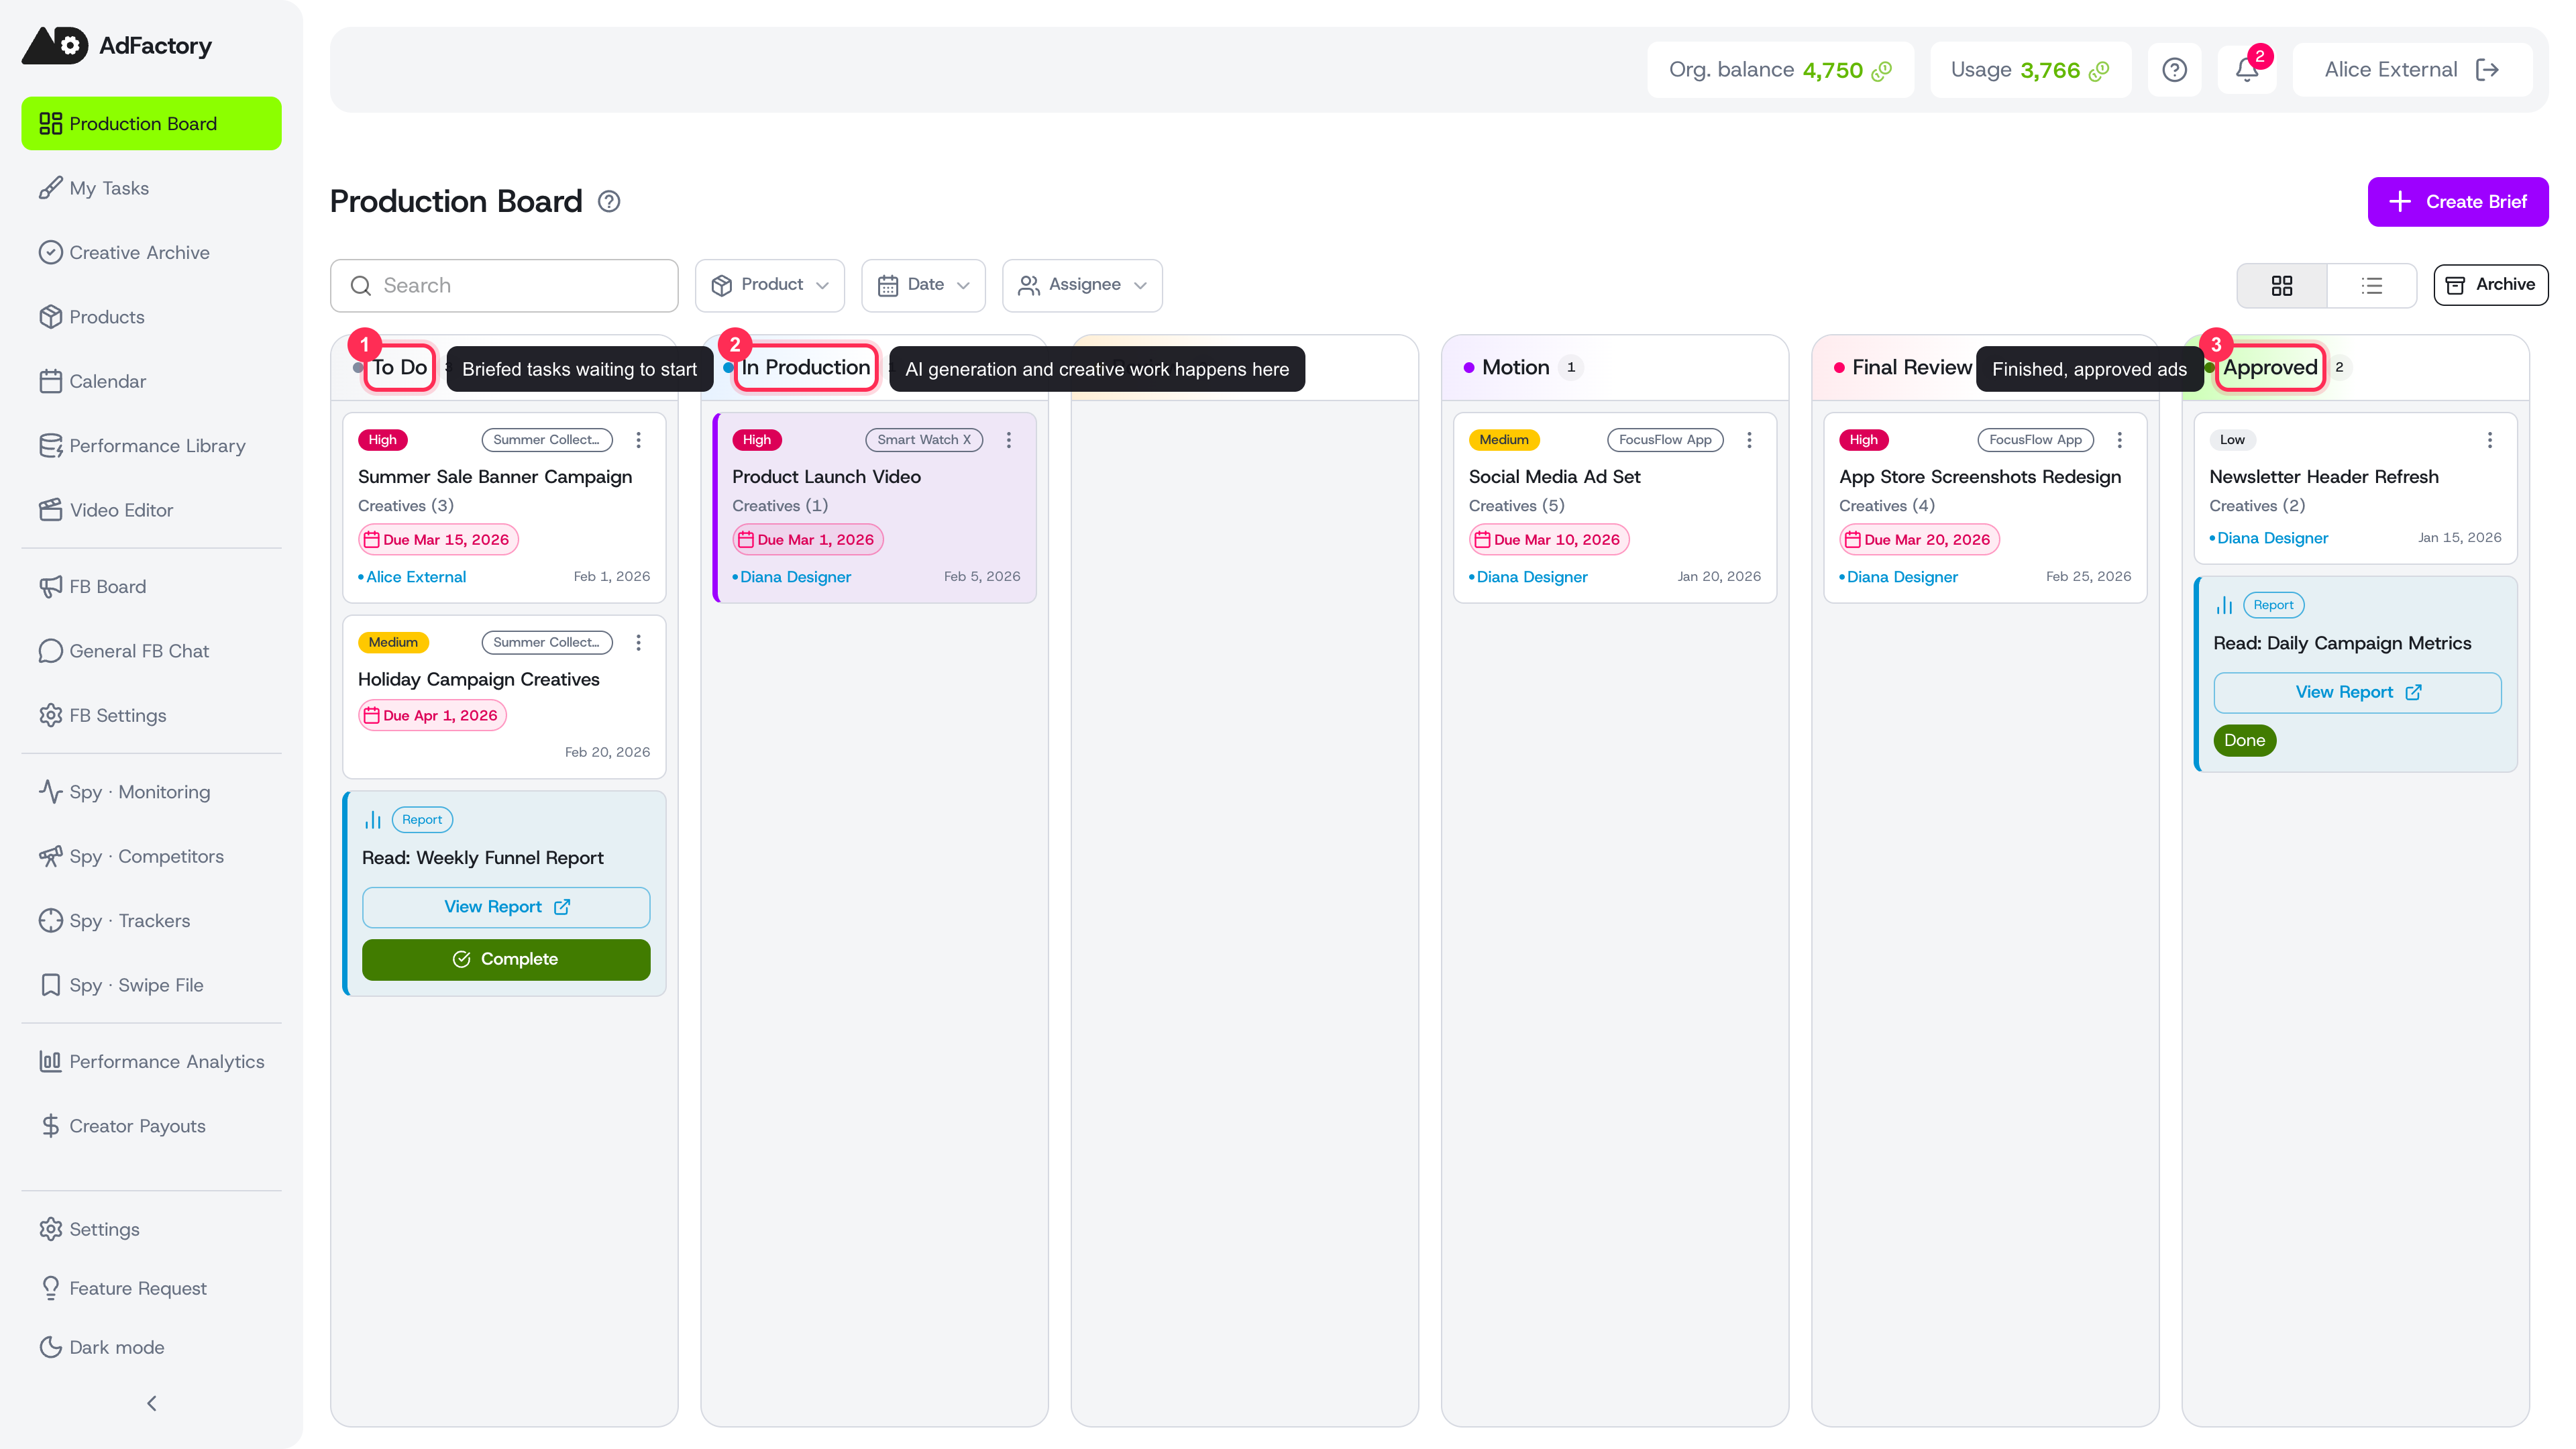Open Creative Archive from sidebar
Viewport: 2576px width, 1449px height.
[152, 253]
